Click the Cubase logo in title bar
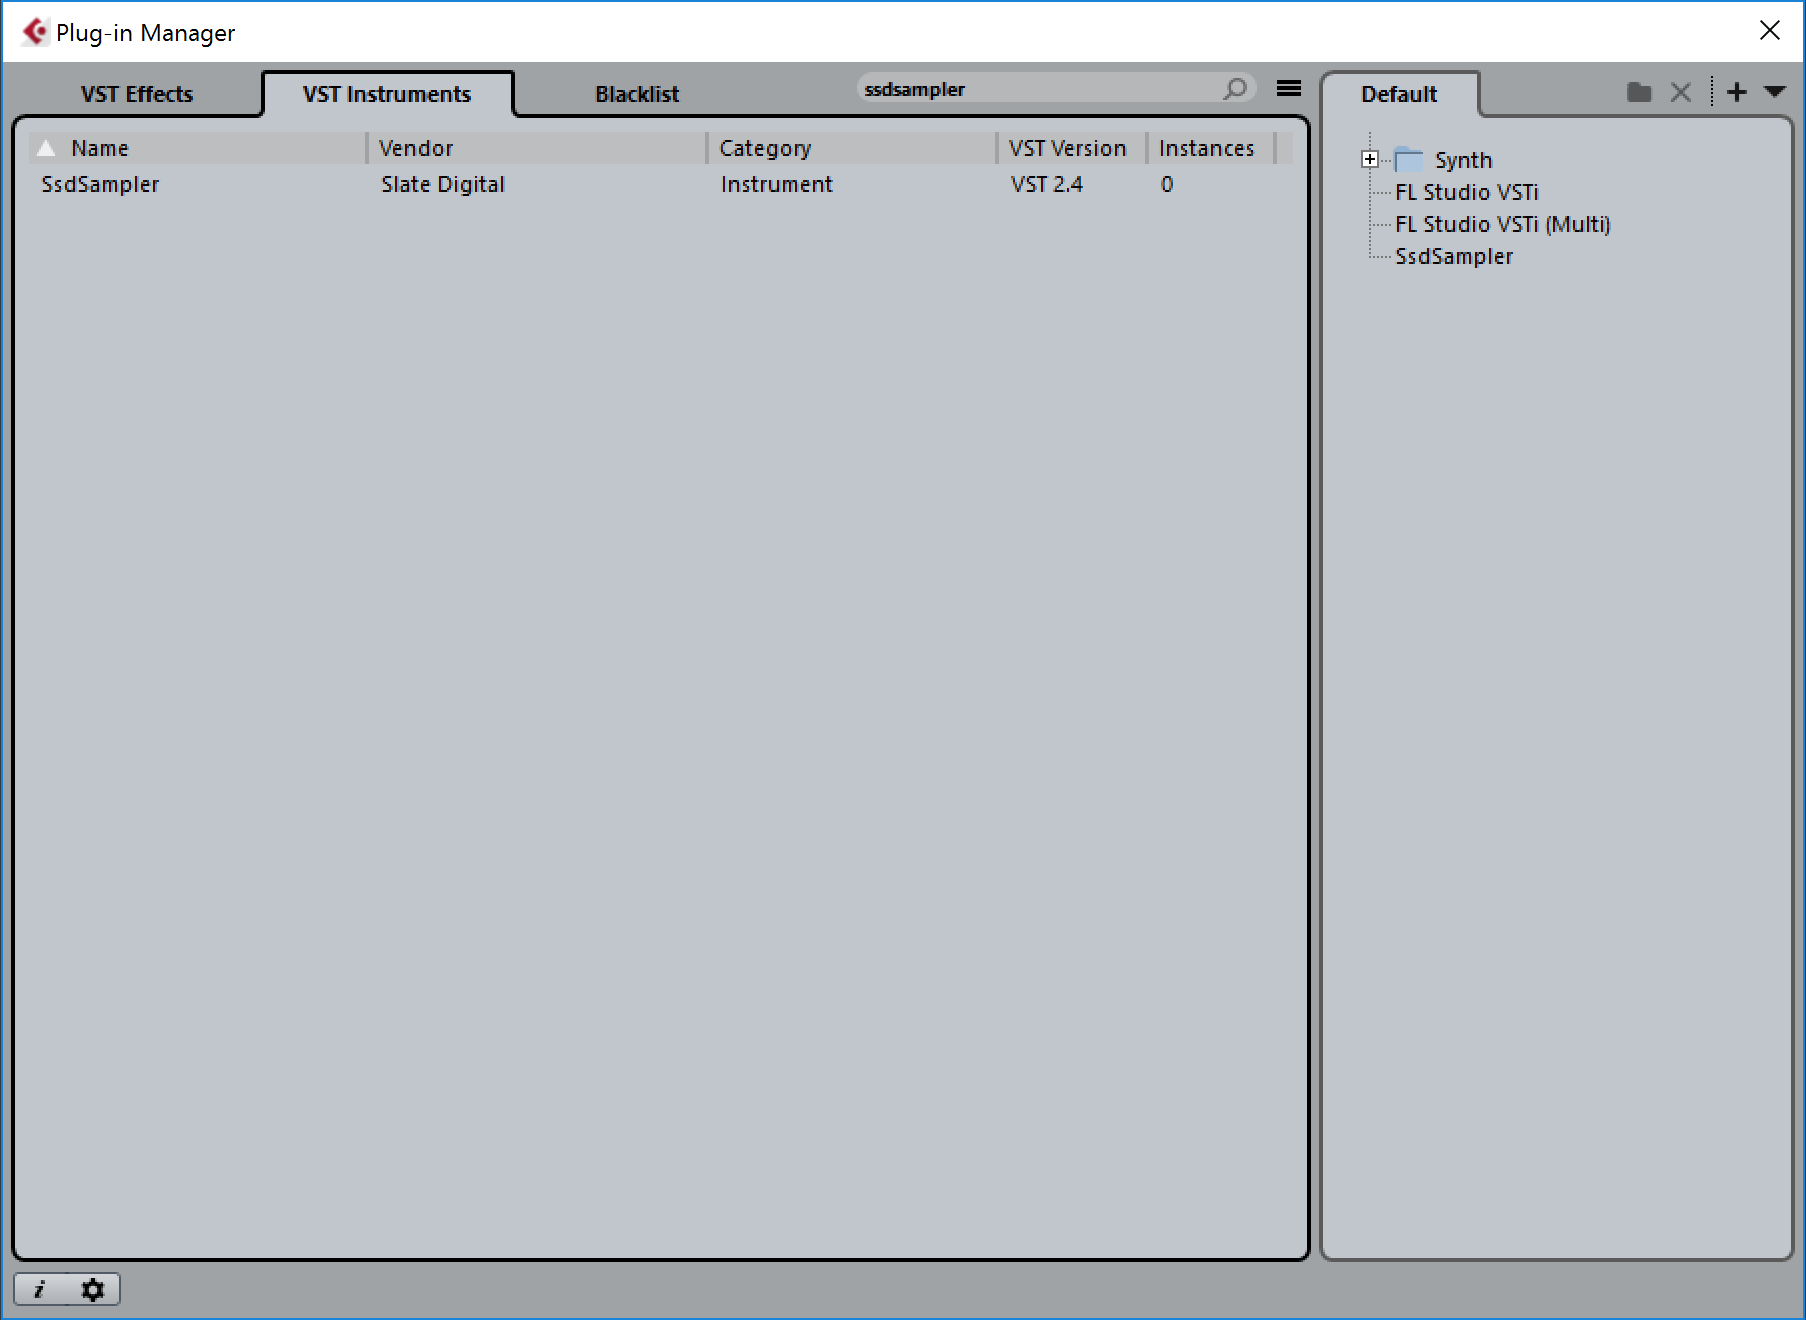Screen dimensions: 1806x1320 [35, 32]
